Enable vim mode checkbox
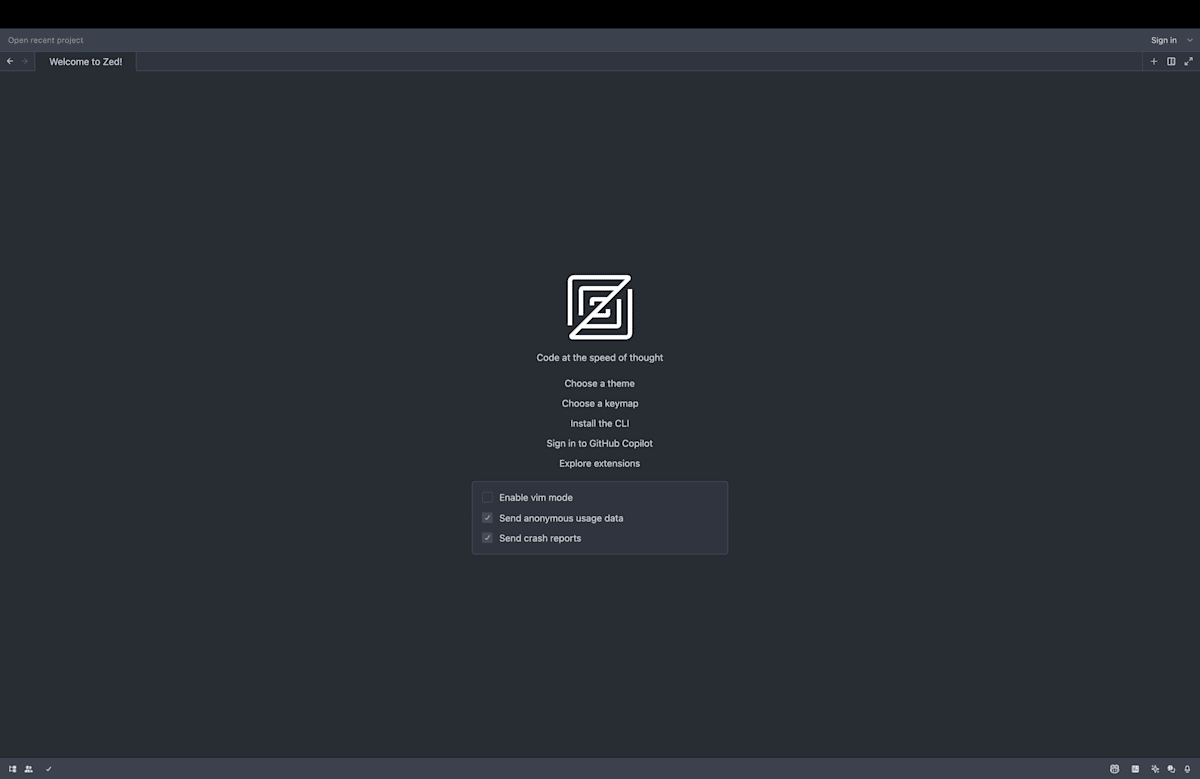Viewport: 1200px width, 779px height. [x=487, y=497]
